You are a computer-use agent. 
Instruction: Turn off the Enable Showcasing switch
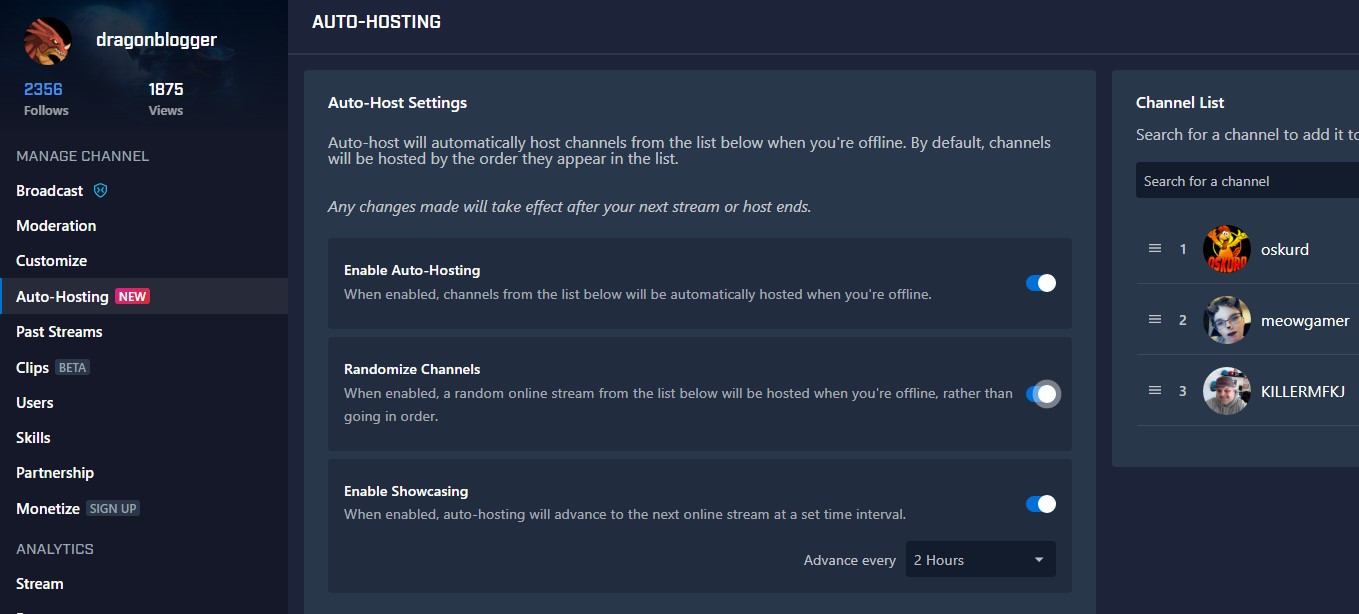tap(1040, 504)
